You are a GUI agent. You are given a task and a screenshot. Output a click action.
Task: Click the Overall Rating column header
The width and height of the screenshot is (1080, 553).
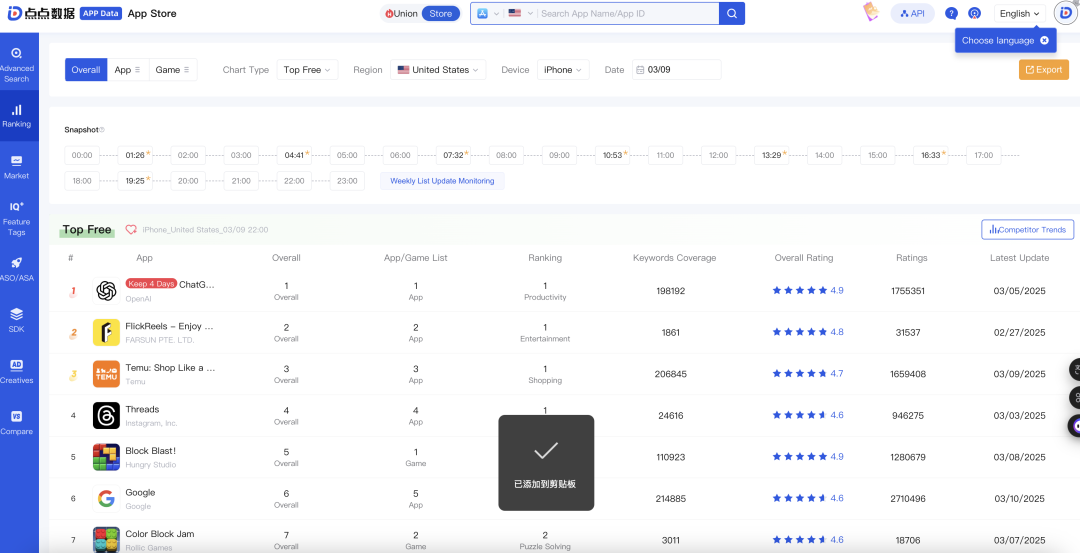[804, 258]
